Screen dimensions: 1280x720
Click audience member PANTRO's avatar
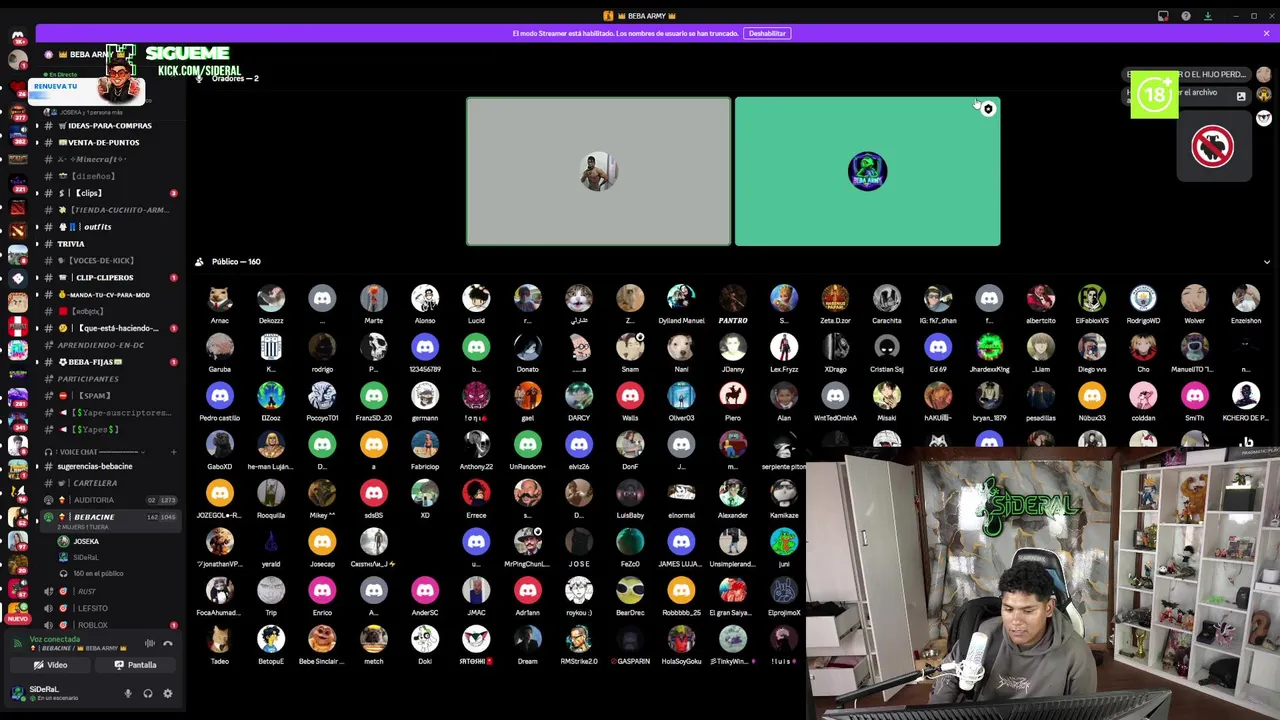[733, 298]
